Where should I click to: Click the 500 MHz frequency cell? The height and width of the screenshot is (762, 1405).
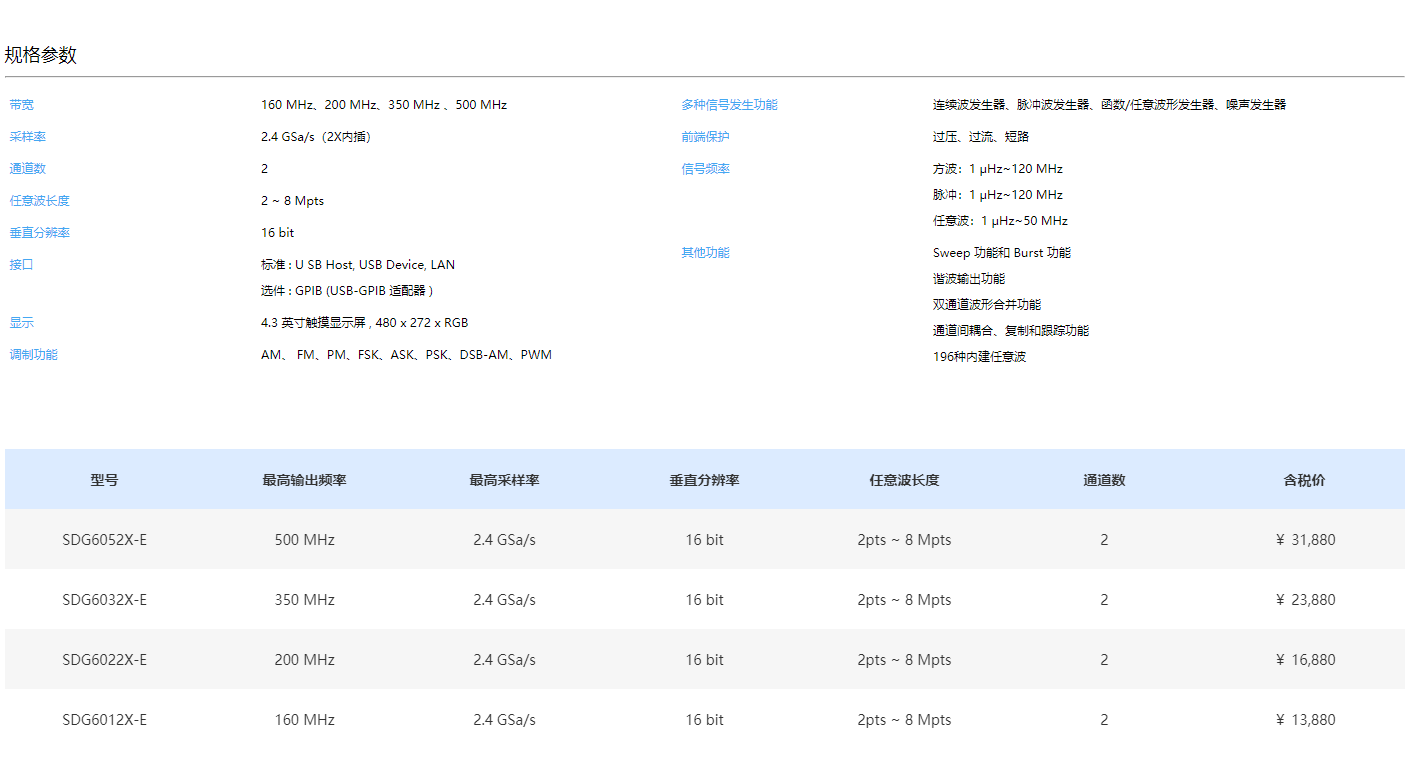(304, 540)
